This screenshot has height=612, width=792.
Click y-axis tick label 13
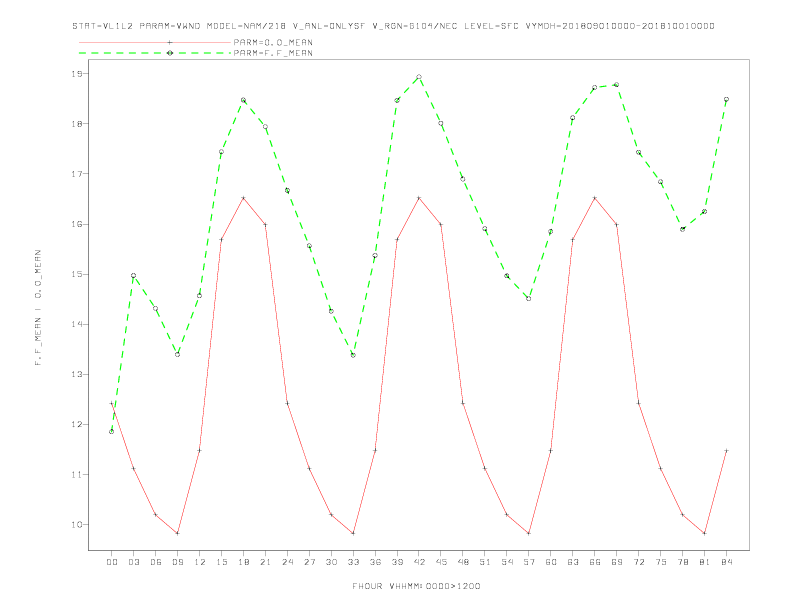76,374
